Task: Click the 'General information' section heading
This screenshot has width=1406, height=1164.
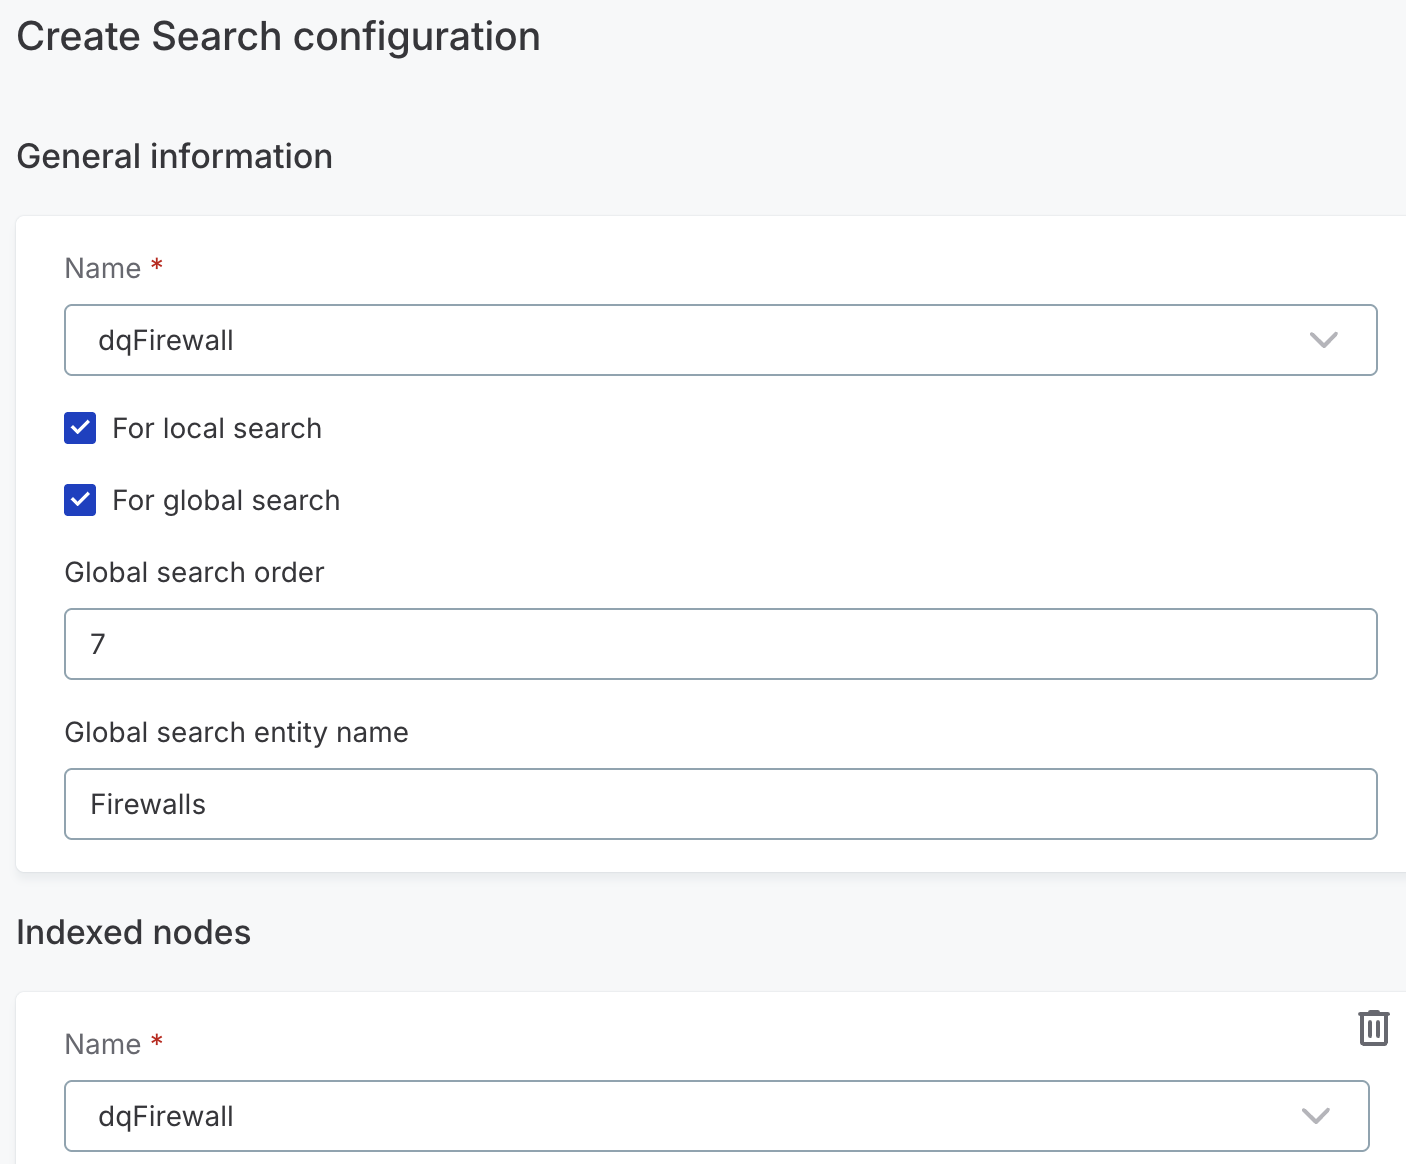Action: (x=174, y=156)
